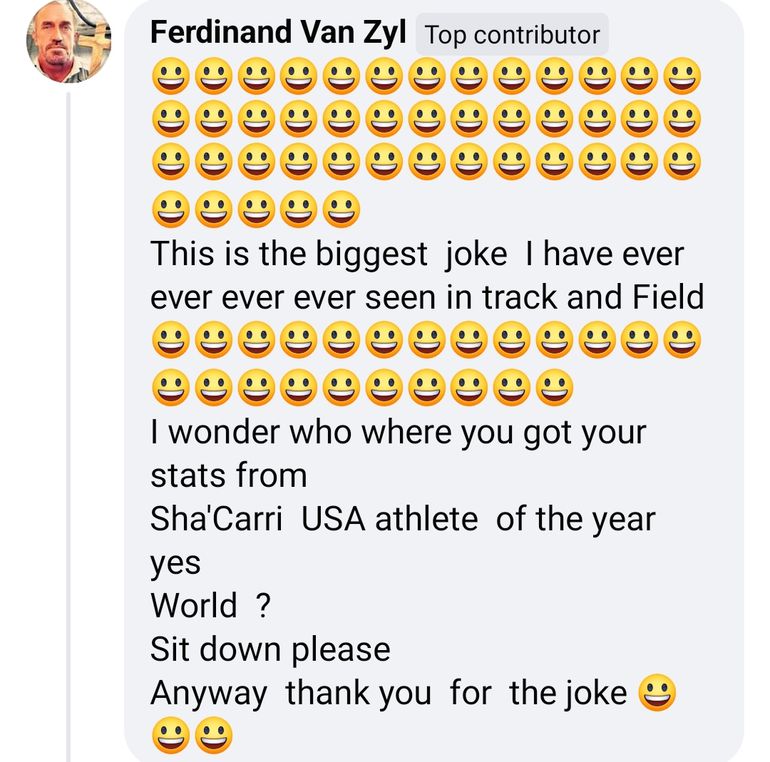Click the standalone word "yes"
The width and height of the screenshot is (770, 762).
175,563
